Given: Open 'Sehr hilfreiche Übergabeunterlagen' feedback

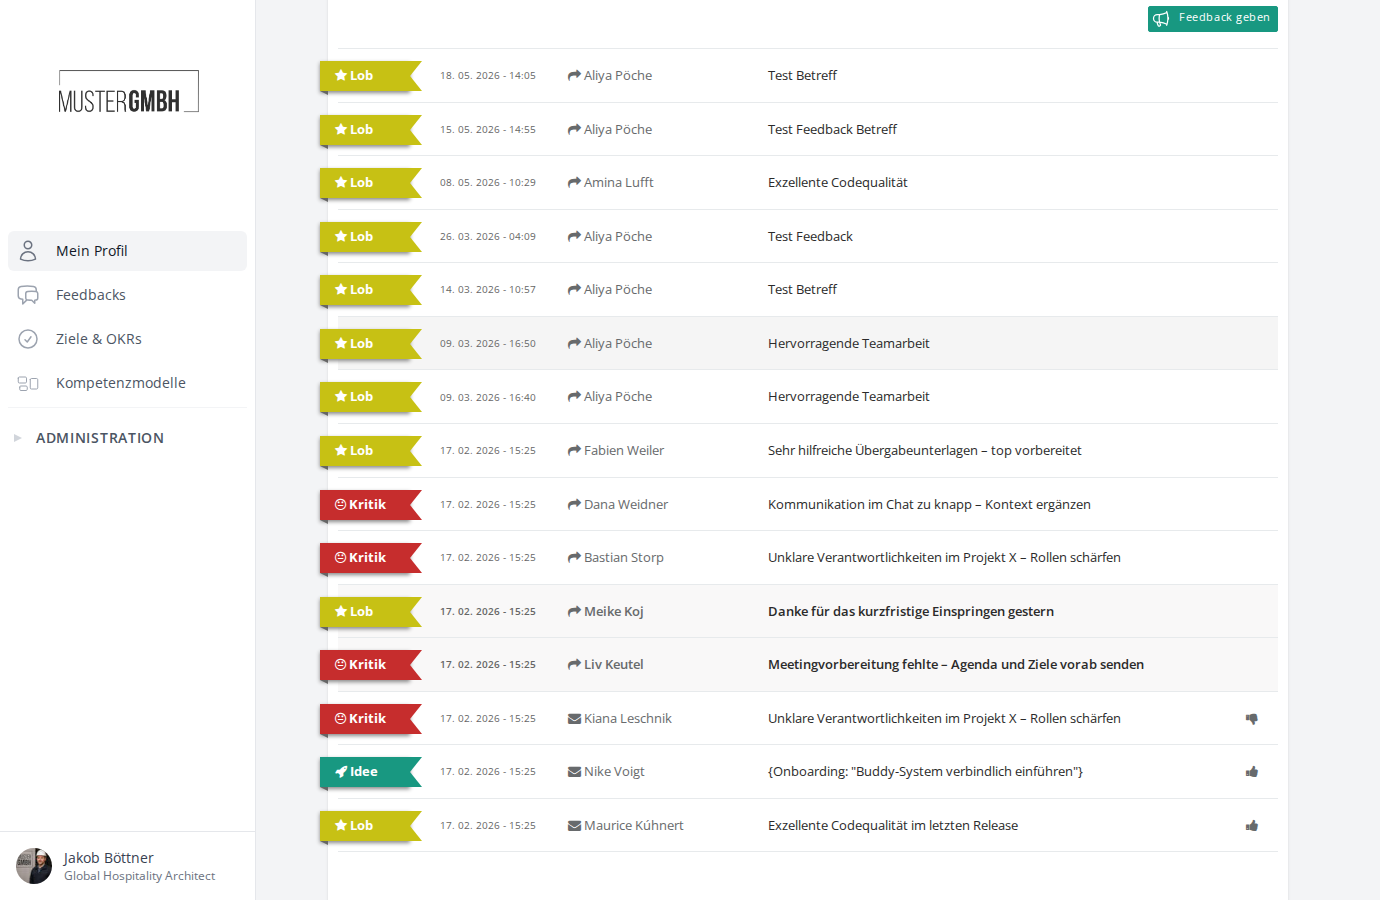Looking at the screenshot, I should 925,451.
